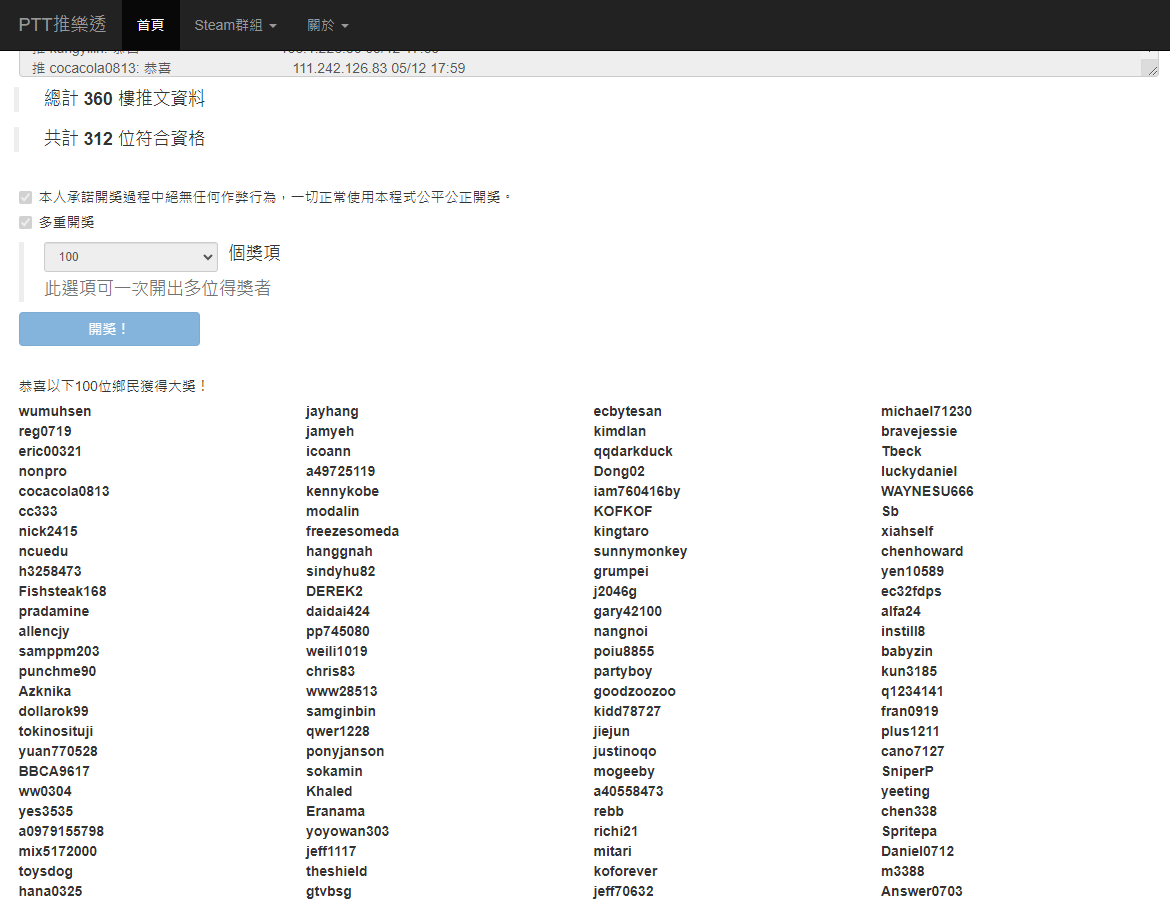Click the 總計 360 樓推文資料 summary text

click(x=125, y=99)
